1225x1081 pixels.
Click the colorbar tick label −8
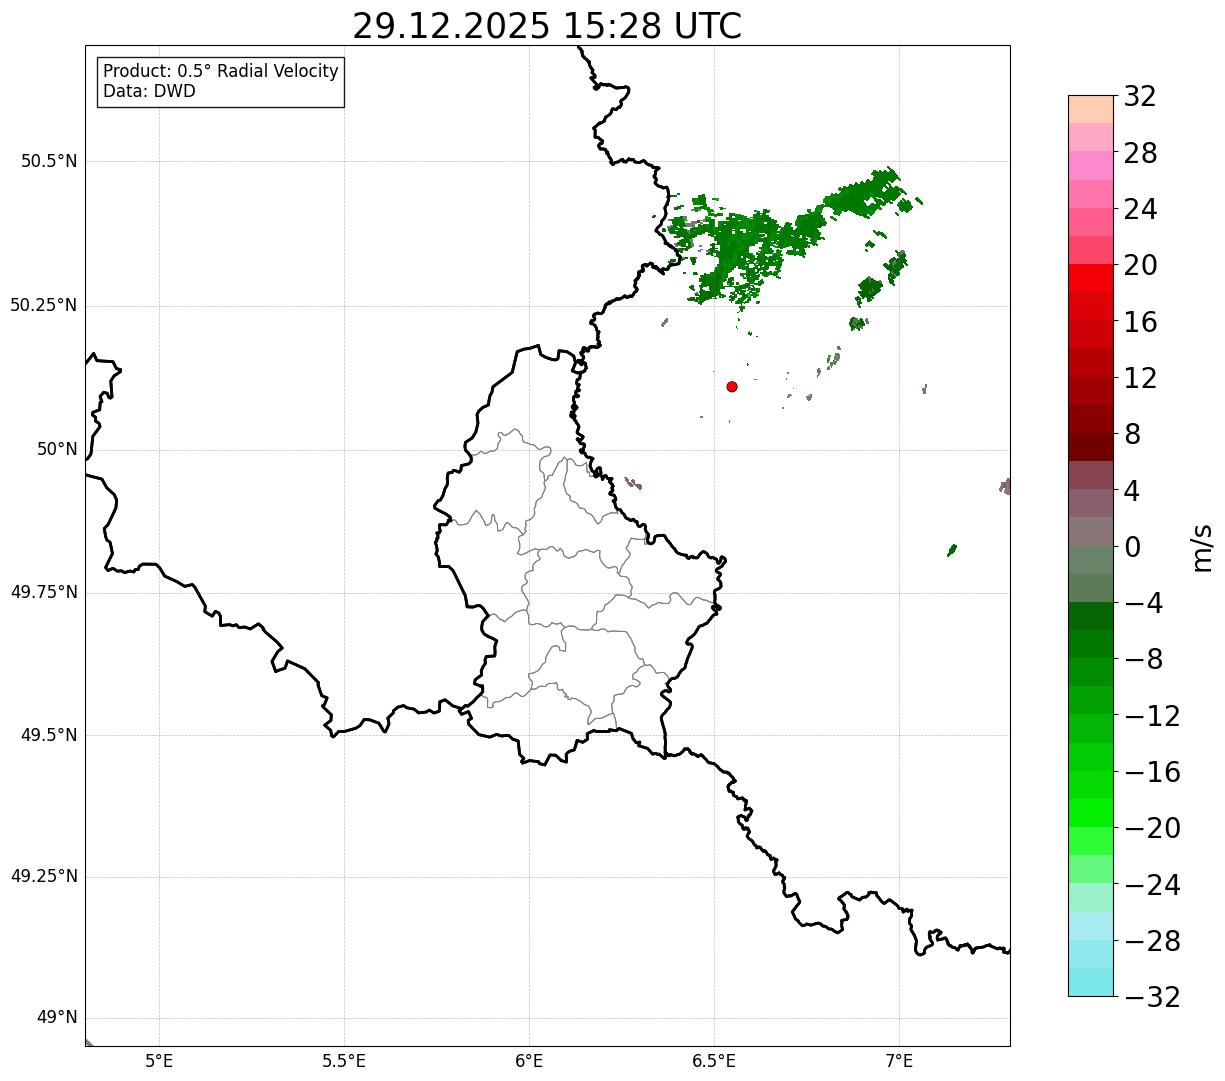(1144, 659)
